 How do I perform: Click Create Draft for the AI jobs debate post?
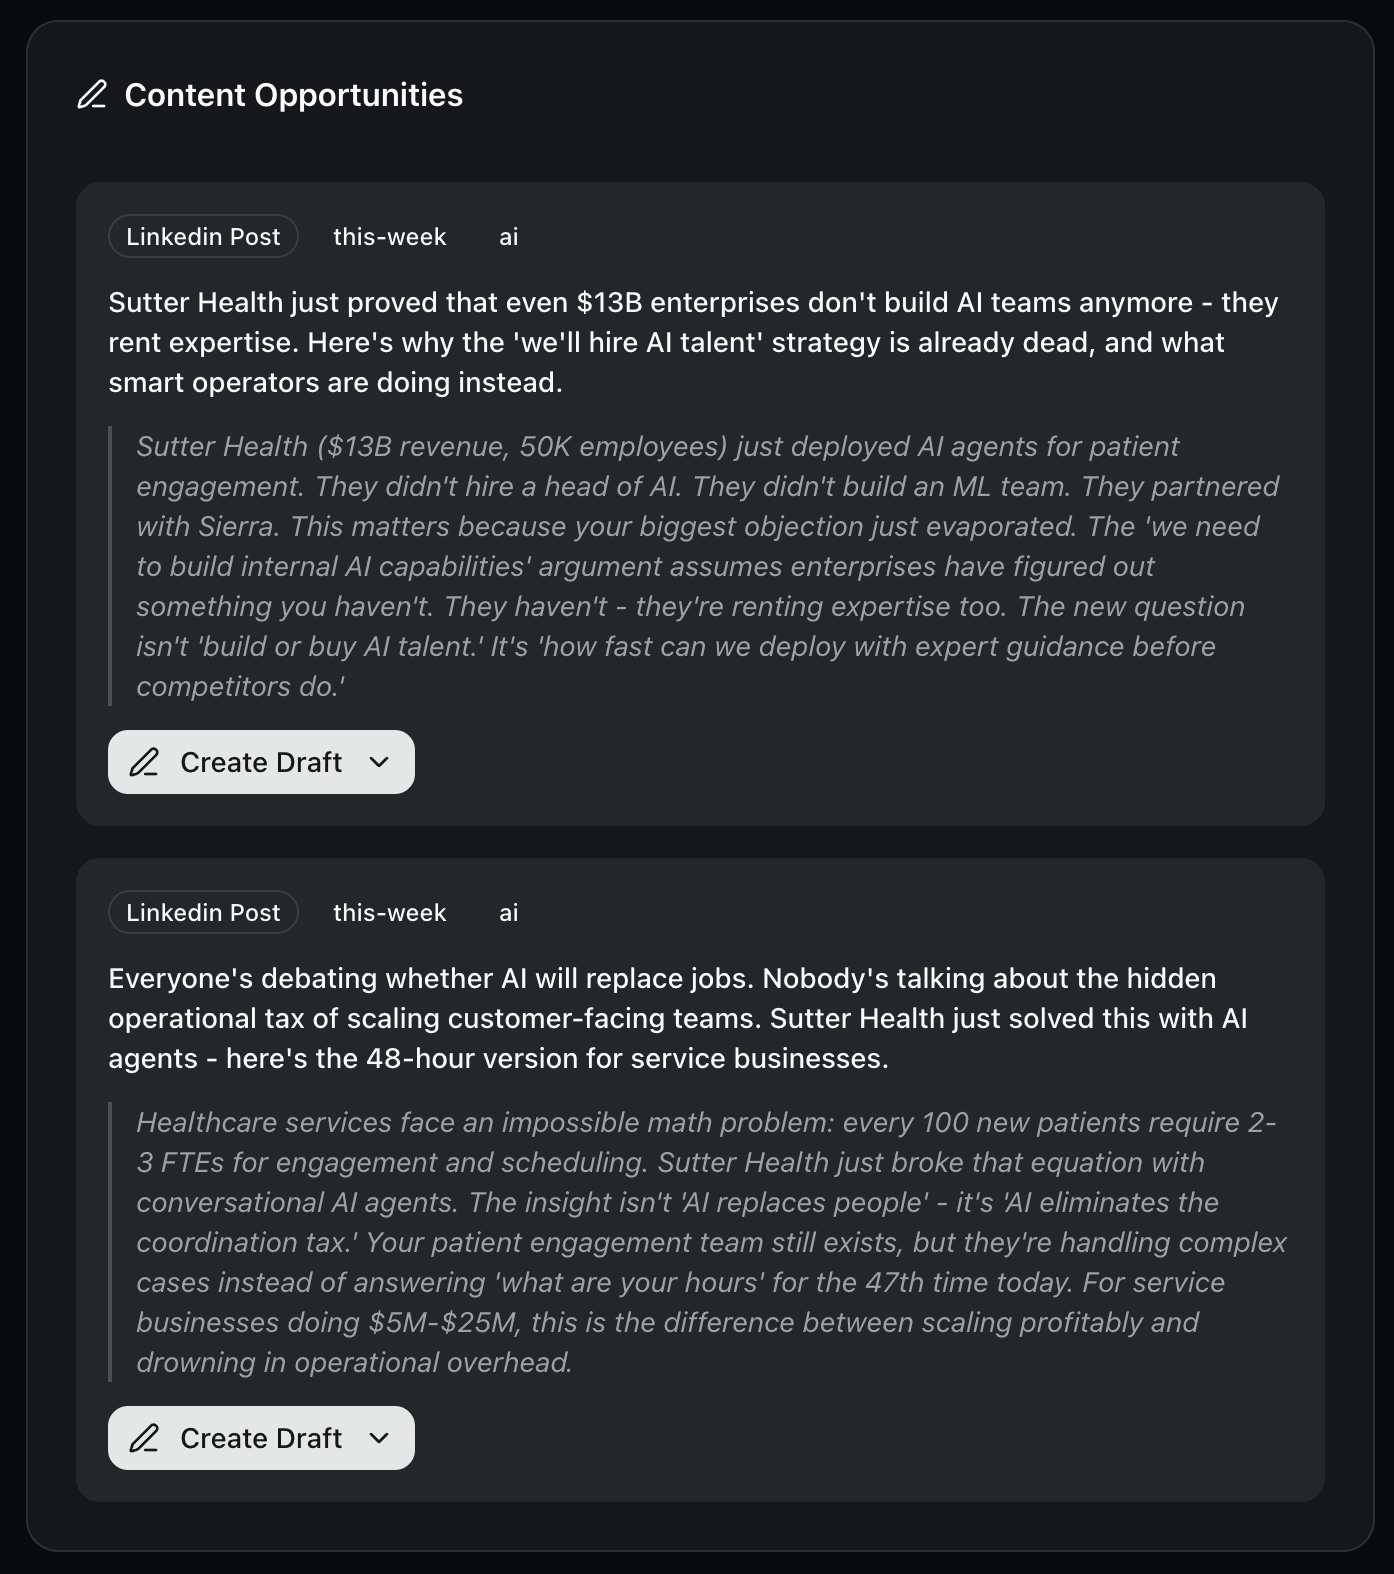(x=260, y=1438)
